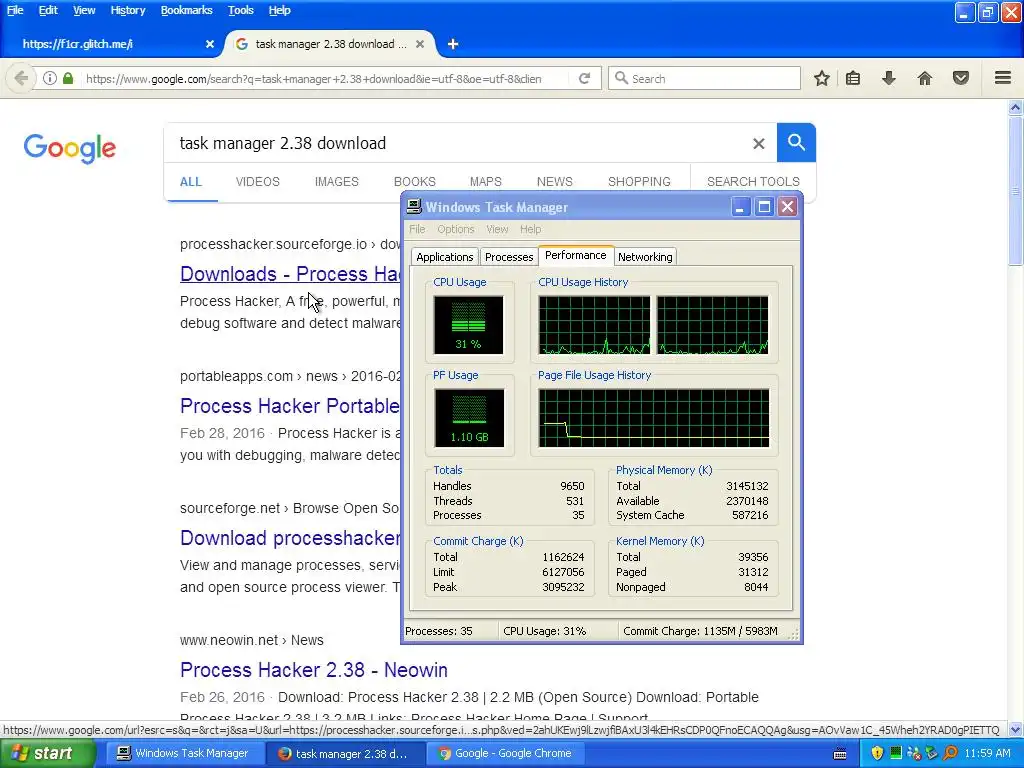The height and width of the screenshot is (768, 1024).
Task: Select the SHOPPING search filter
Action: click(639, 182)
